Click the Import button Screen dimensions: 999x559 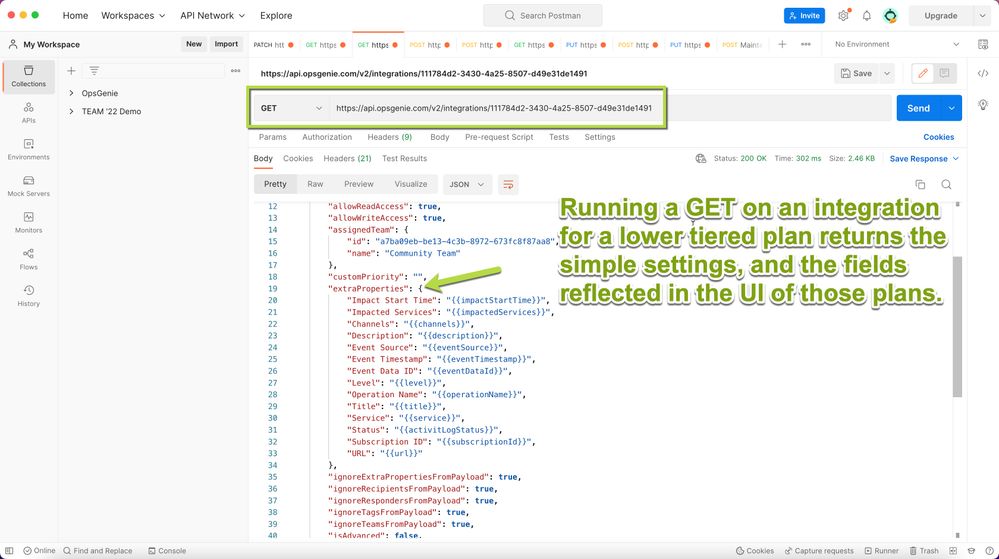click(226, 44)
